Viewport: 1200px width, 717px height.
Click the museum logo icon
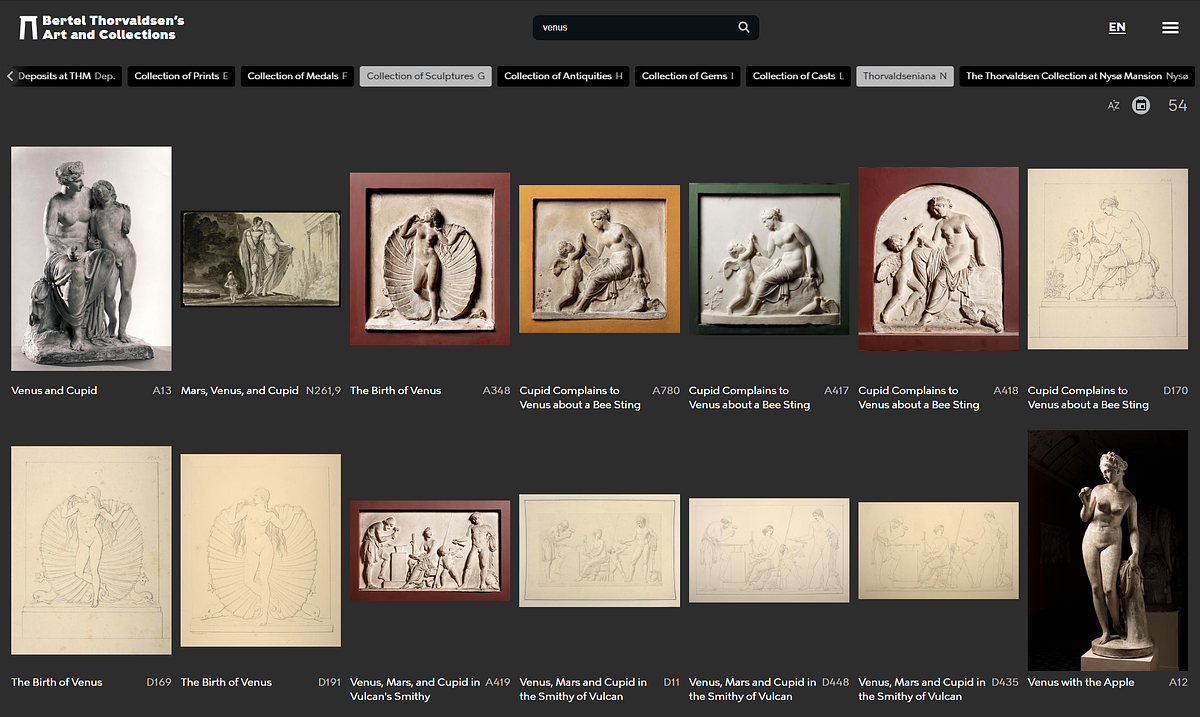[28, 28]
